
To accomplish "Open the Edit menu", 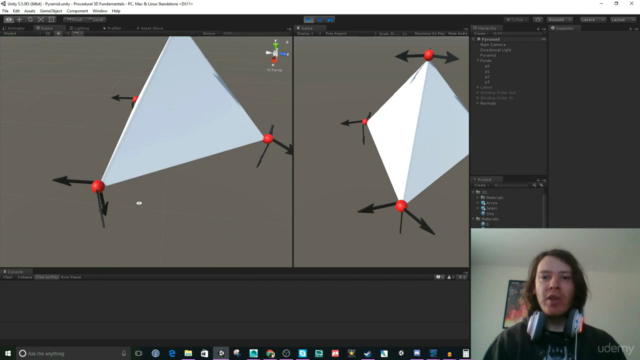I will [16, 11].
